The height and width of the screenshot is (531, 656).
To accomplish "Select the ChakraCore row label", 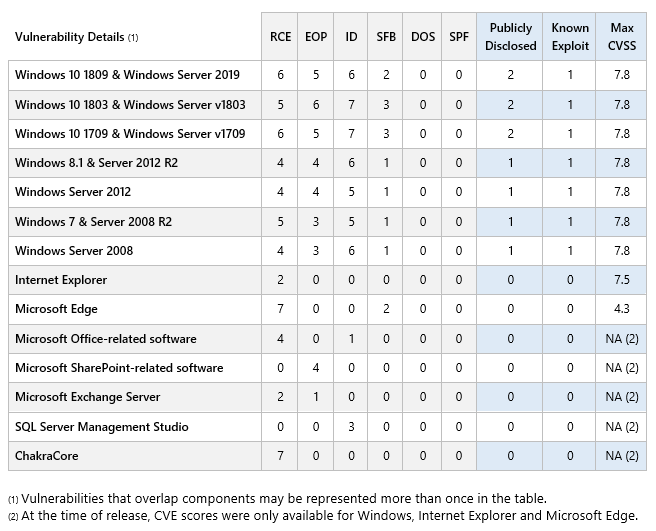I will click(x=46, y=456).
